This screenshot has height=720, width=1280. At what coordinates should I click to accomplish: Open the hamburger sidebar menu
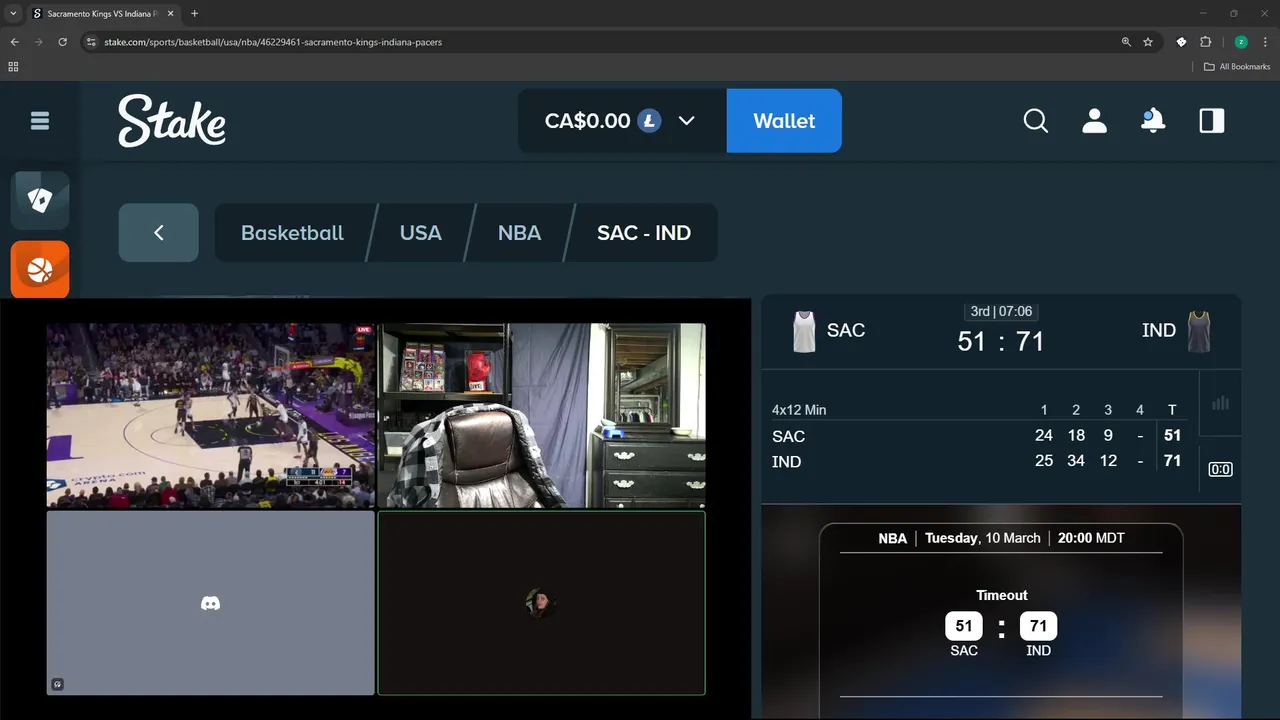pos(40,121)
